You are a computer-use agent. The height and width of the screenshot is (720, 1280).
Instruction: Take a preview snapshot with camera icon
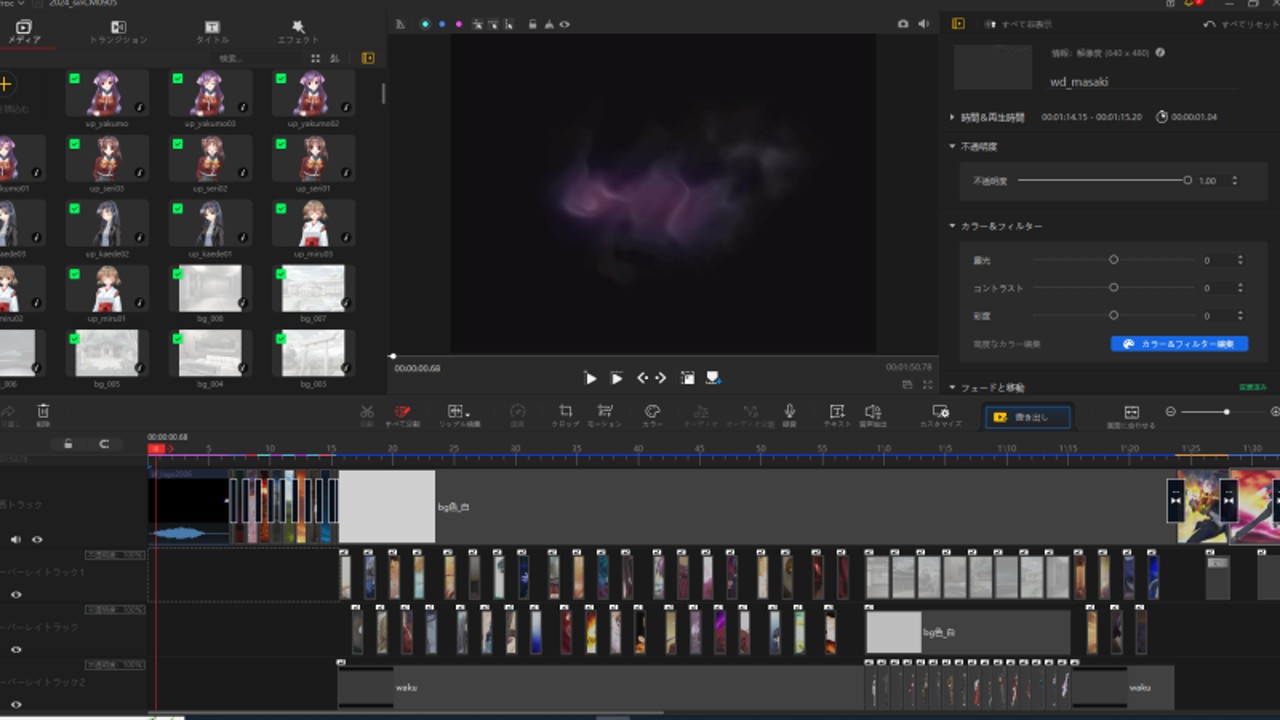click(903, 24)
